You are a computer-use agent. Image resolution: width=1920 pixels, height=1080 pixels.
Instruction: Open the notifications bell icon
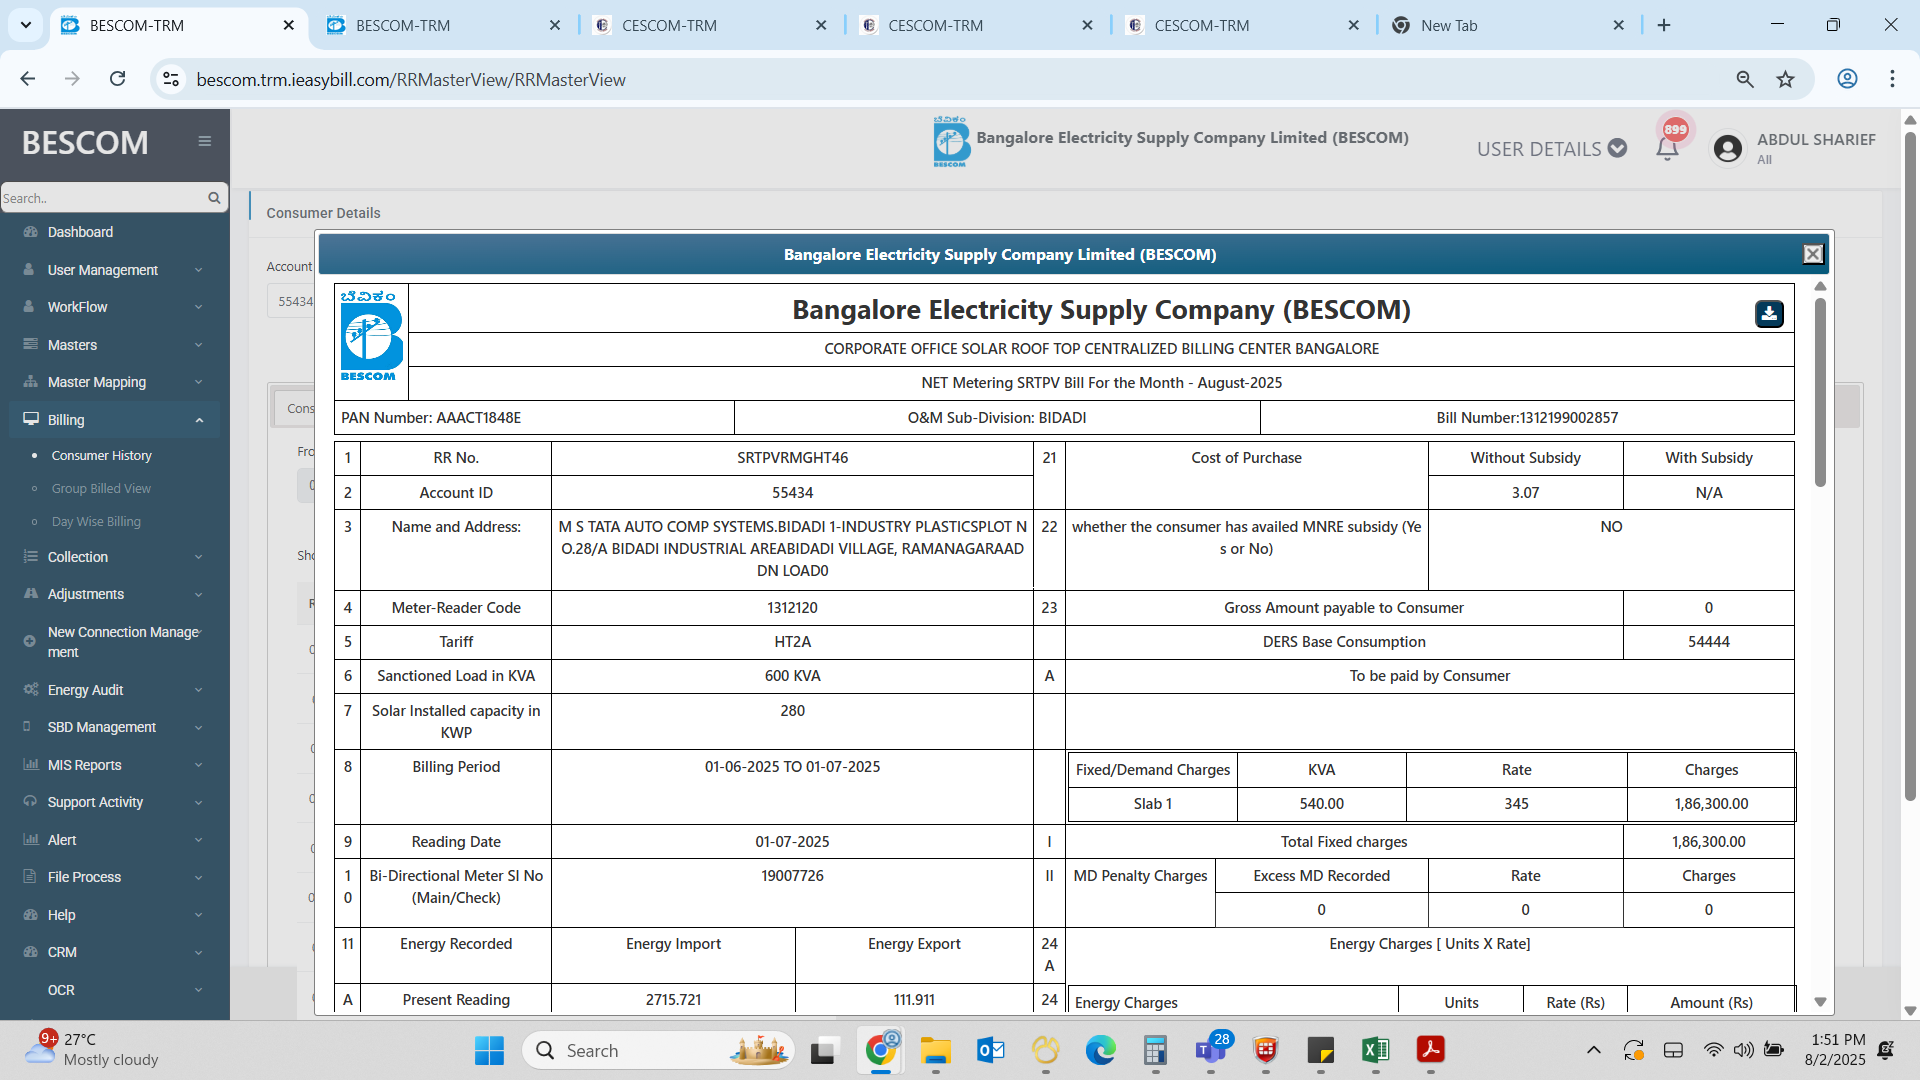[1667, 149]
